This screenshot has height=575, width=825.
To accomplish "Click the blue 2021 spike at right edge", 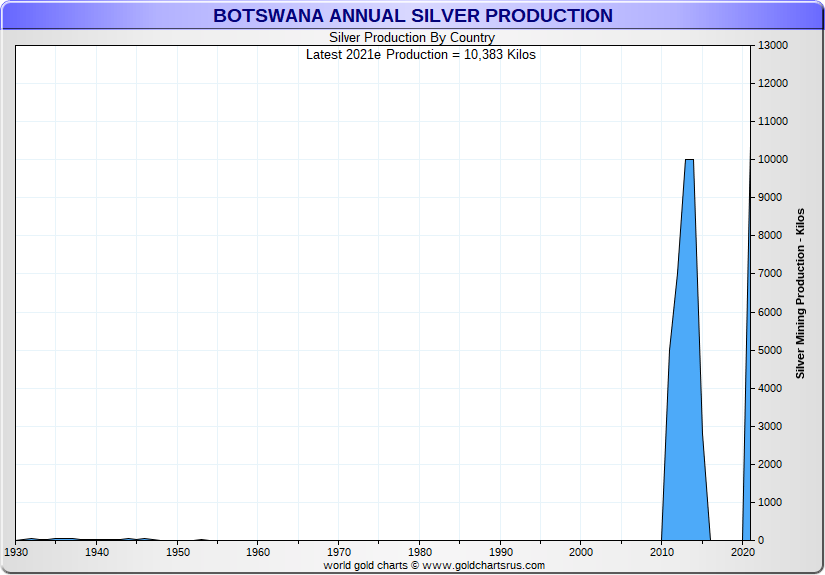I will point(747,400).
